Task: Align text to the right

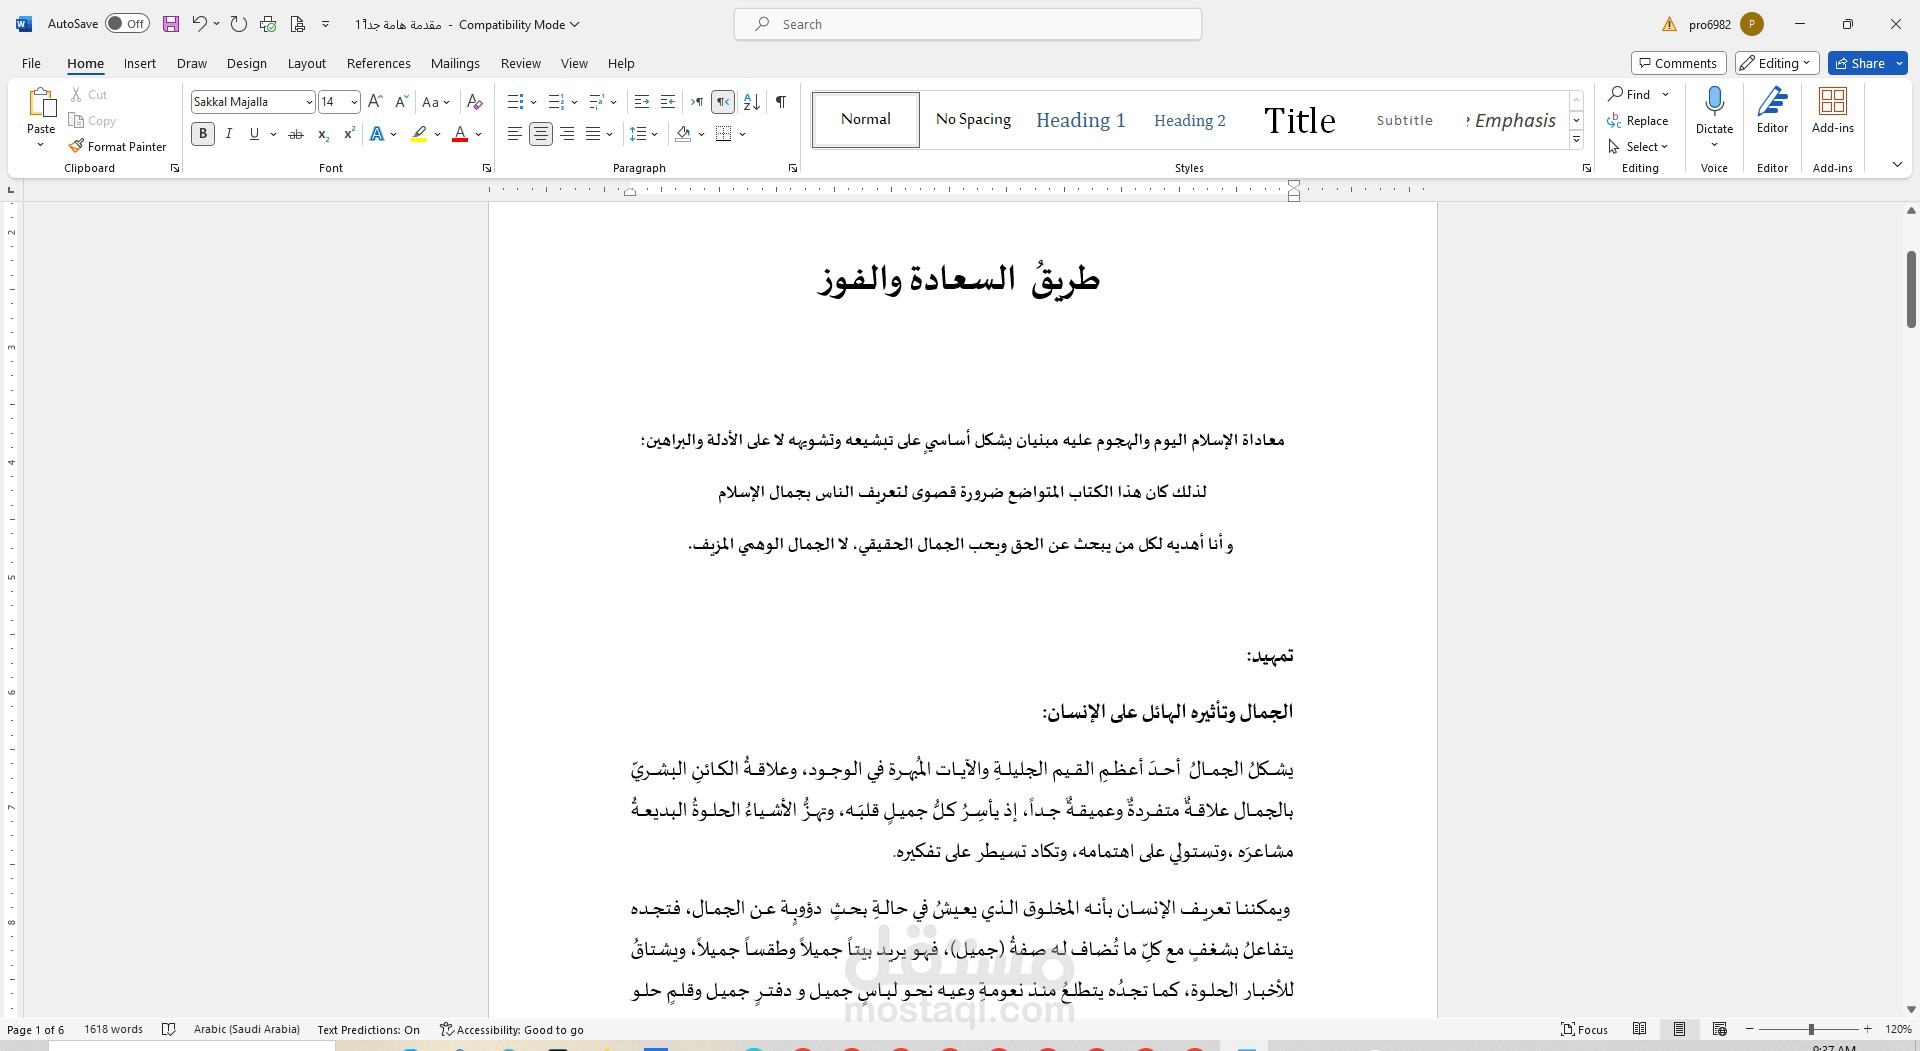Action: point(567,134)
